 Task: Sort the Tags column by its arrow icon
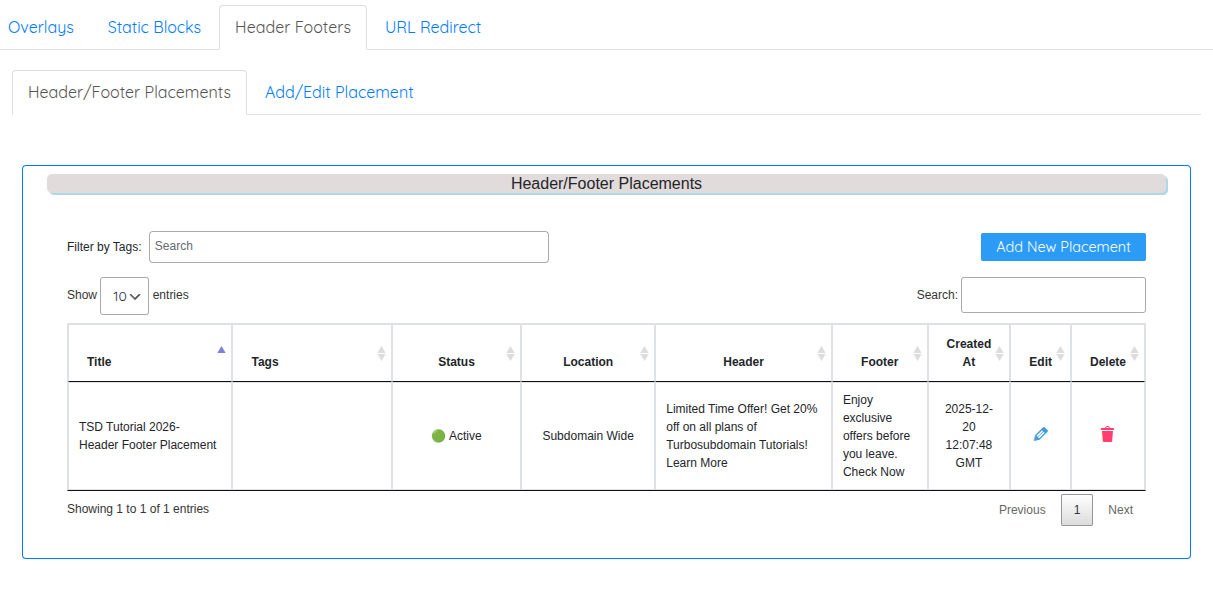[x=383, y=352]
